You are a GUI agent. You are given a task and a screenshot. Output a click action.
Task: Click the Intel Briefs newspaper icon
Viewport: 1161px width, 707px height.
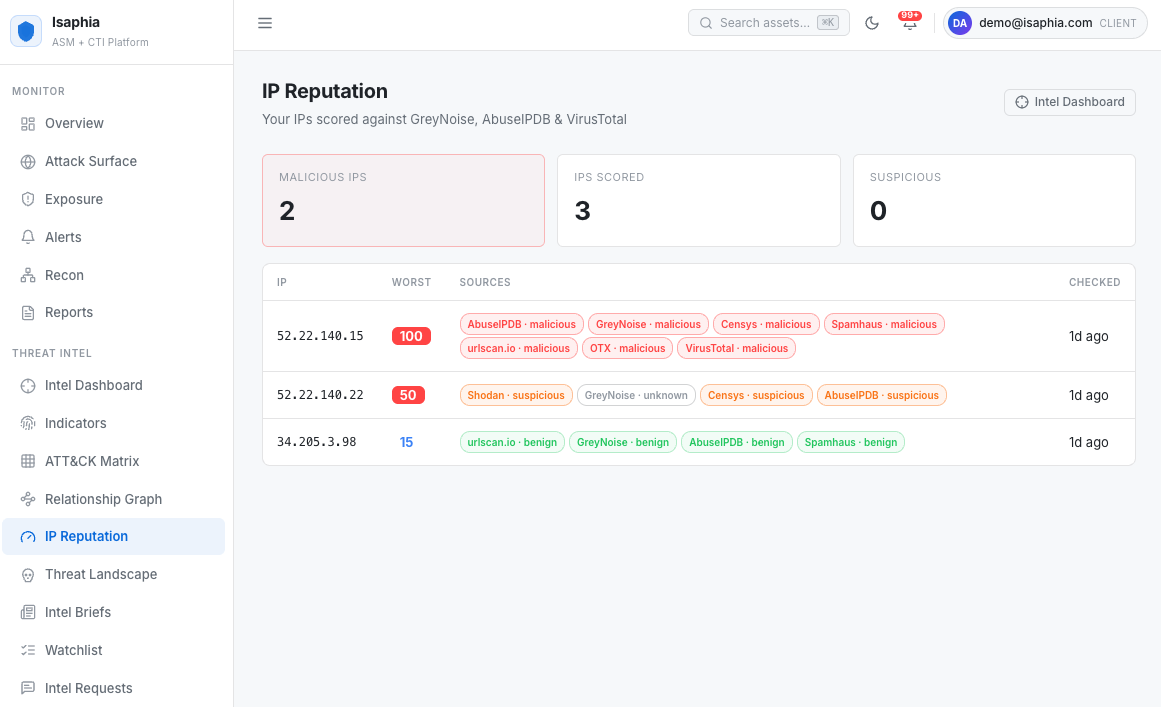click(28, 612)
